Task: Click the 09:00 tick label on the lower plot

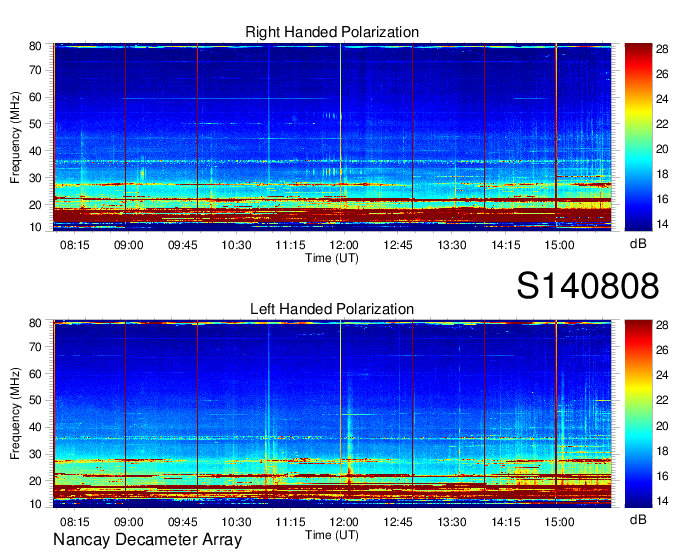Action: 128,522
